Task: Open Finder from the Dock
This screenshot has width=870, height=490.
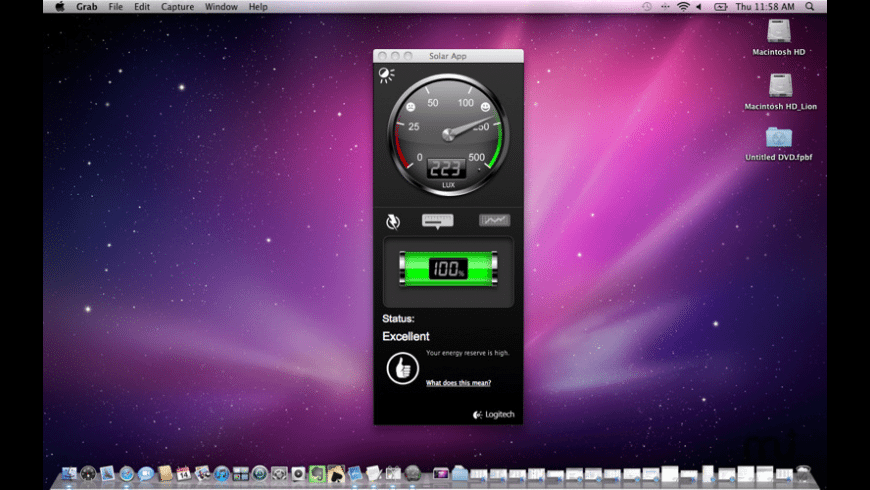Action: [69, 473]
